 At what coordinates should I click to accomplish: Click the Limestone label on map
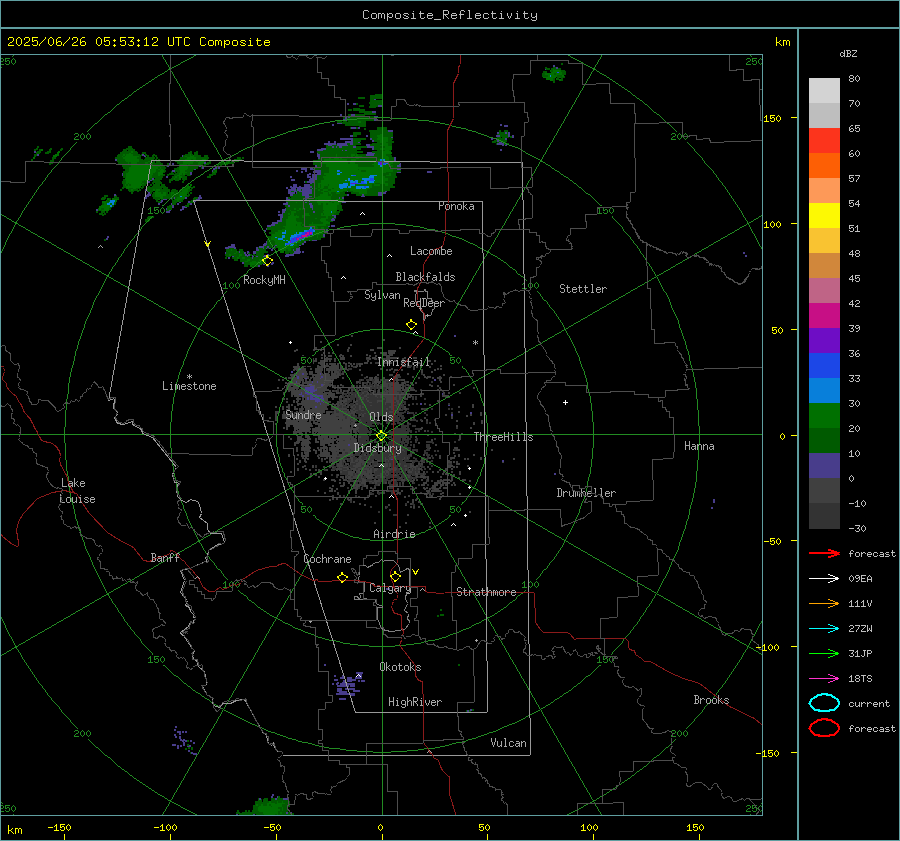(x=189, y=386)
